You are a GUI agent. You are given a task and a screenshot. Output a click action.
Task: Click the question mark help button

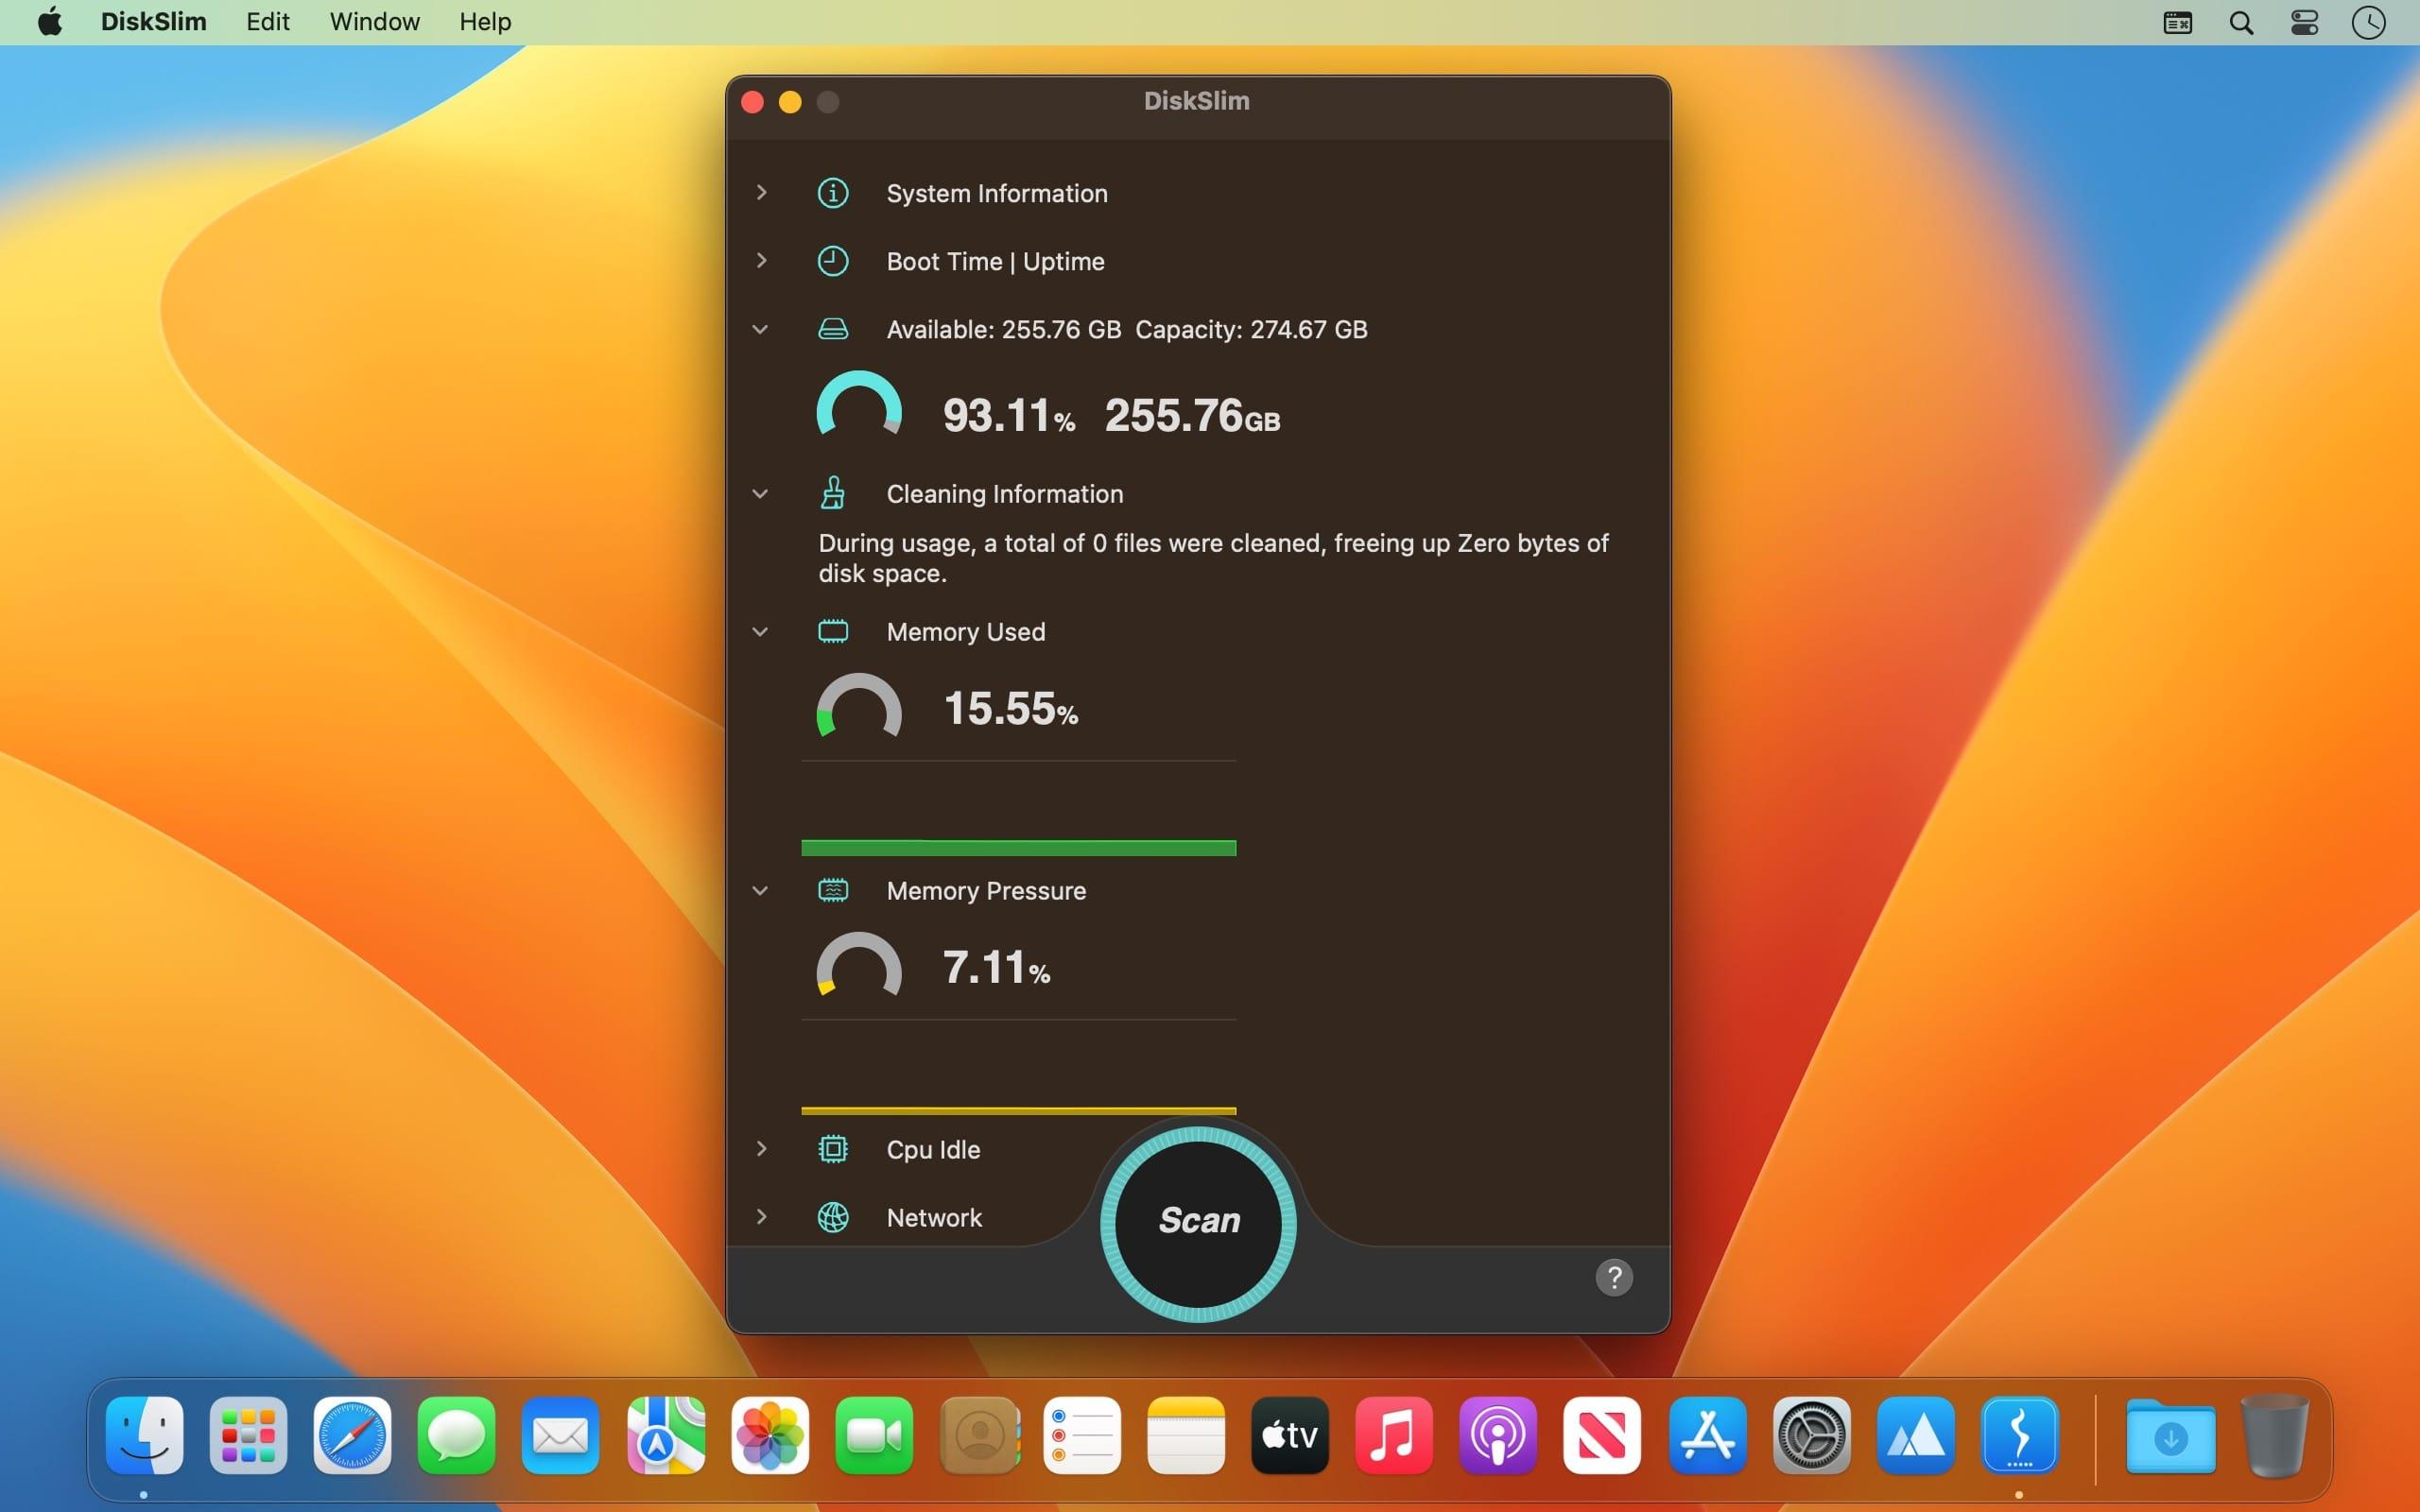point(1613,1277)
